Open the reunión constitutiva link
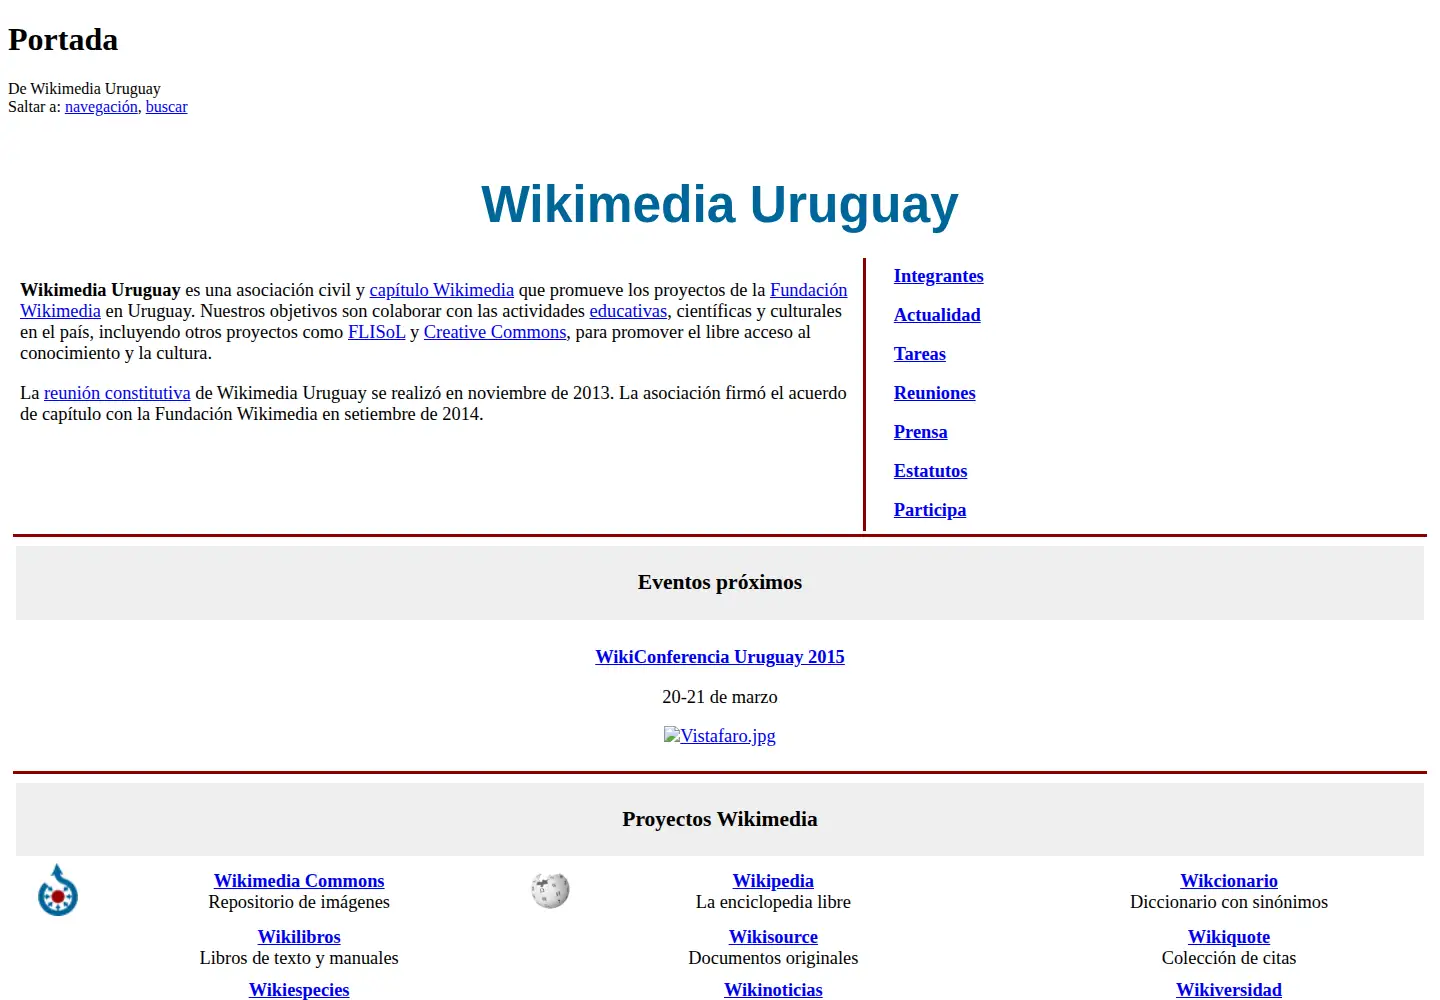The height and width of the screenshot is (1000, 1440). tap(117, 393)
